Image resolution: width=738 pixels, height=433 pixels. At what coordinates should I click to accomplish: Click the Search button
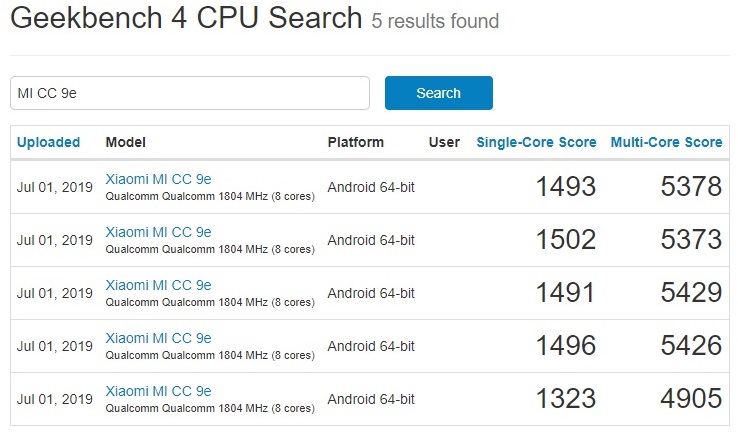pos(438,93)
